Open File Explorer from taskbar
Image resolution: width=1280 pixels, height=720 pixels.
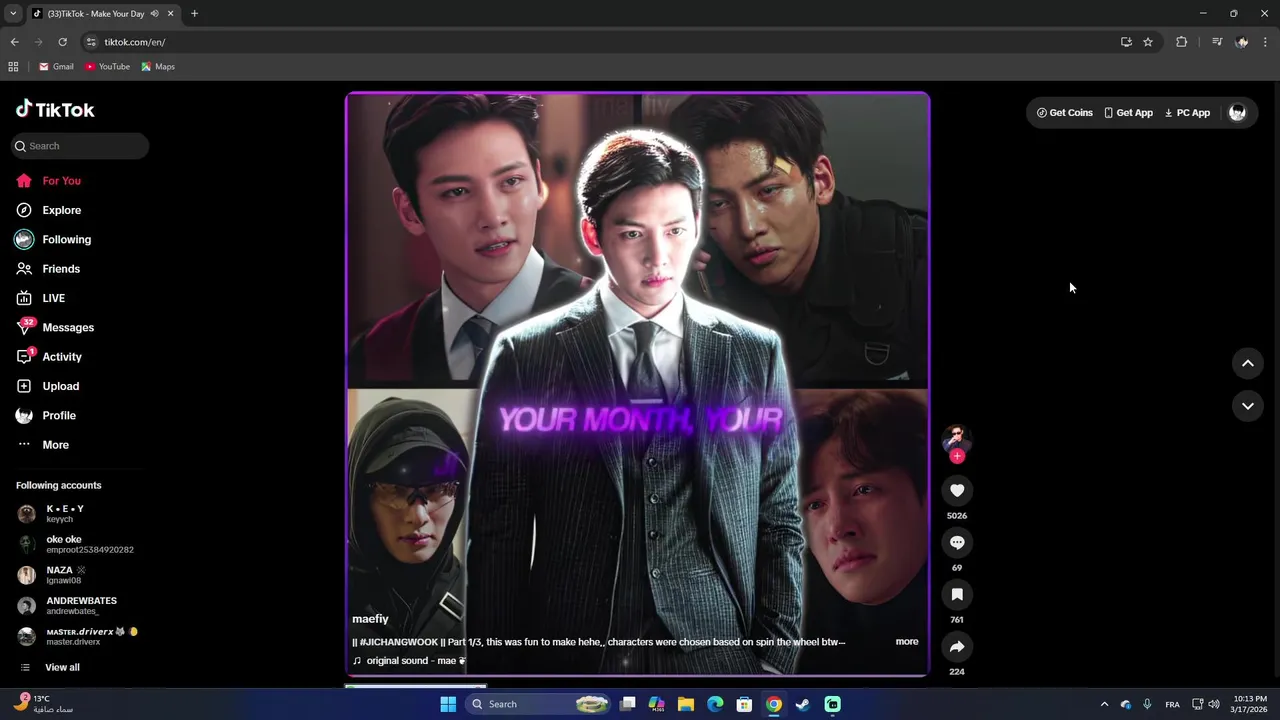click(x=686, y=704)
